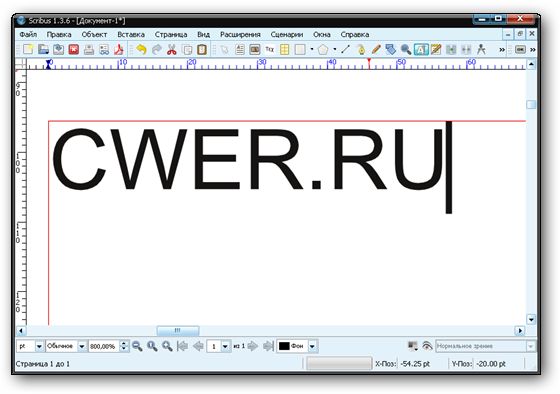Viewport: 560px width, 394px height.
Task: Select the Freehand pencil tool
Action: (376, 49)
